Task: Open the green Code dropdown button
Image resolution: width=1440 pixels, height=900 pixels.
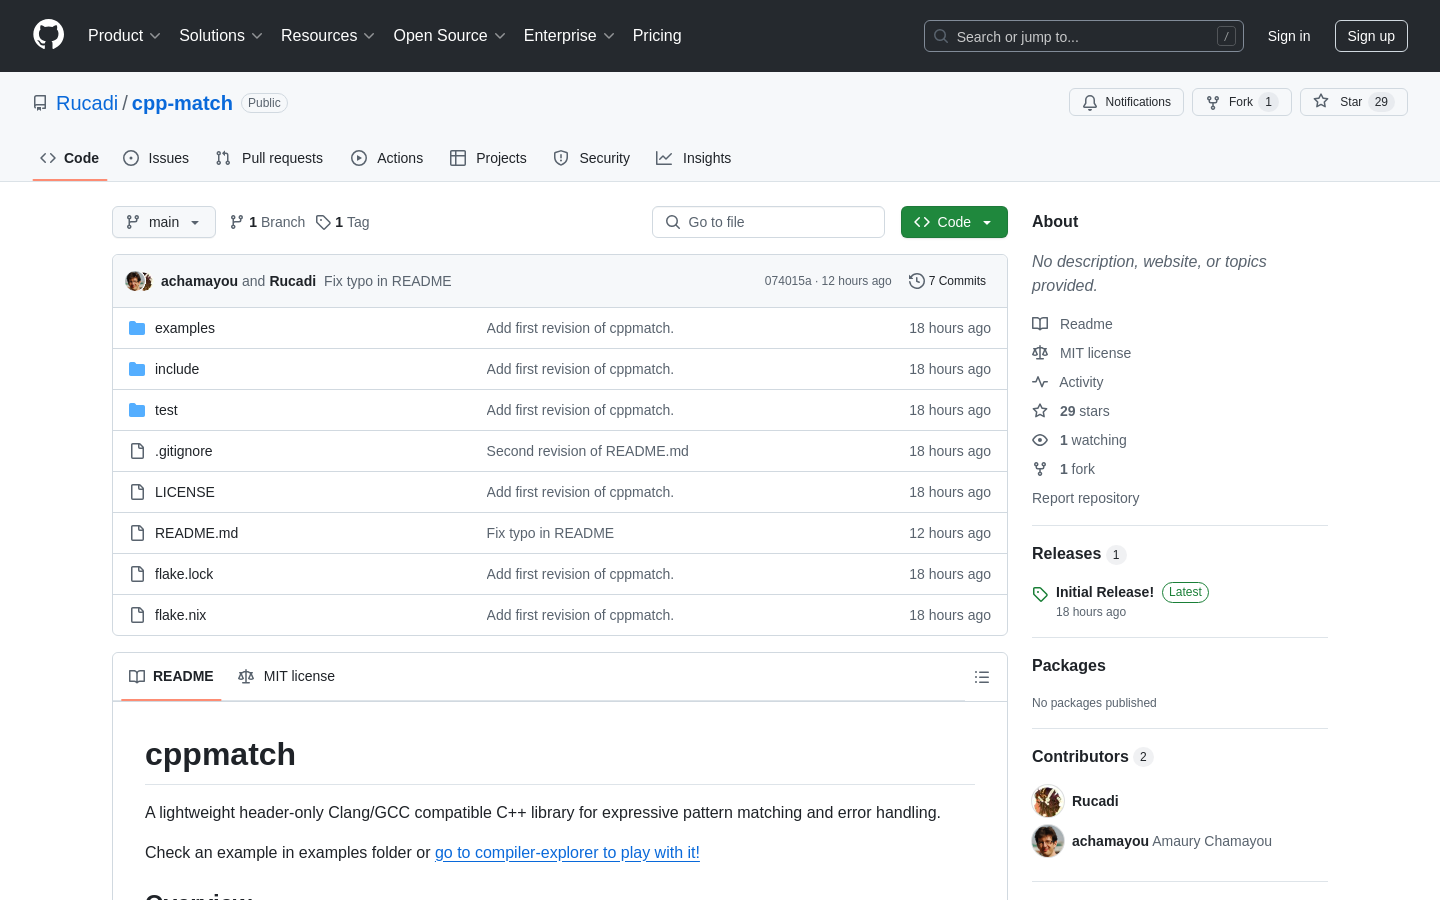Action: 954,222
